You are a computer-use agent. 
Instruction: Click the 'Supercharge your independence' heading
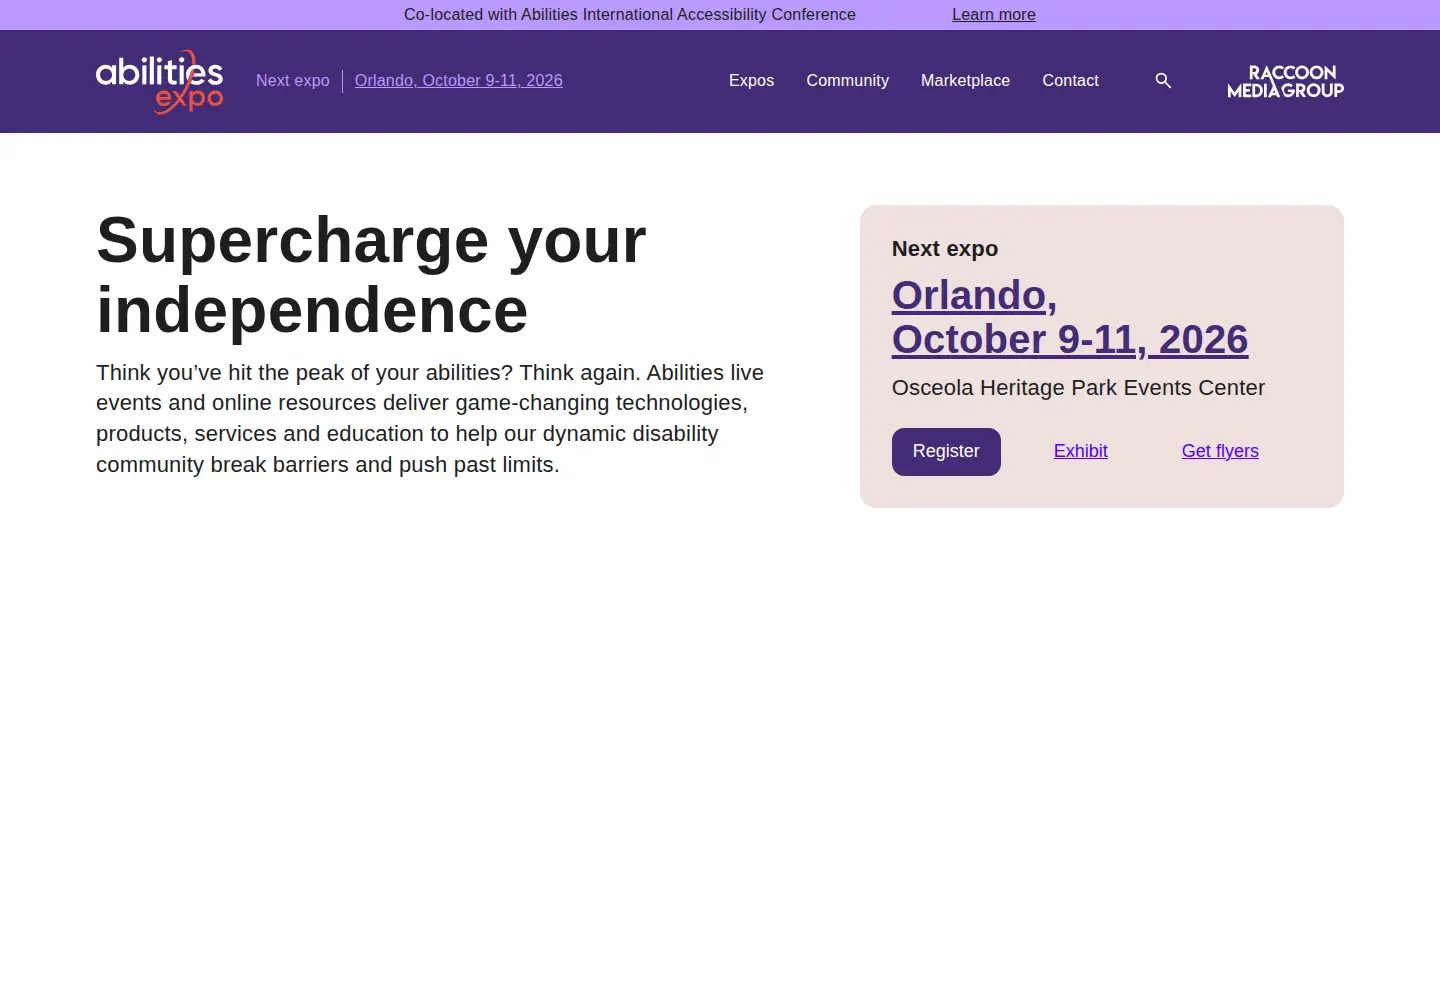371,275
